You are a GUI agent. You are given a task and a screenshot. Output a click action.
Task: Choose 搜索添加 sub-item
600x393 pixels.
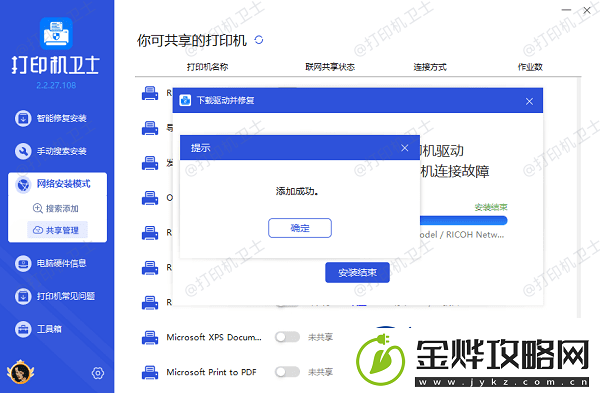click(x=56, y=208)
